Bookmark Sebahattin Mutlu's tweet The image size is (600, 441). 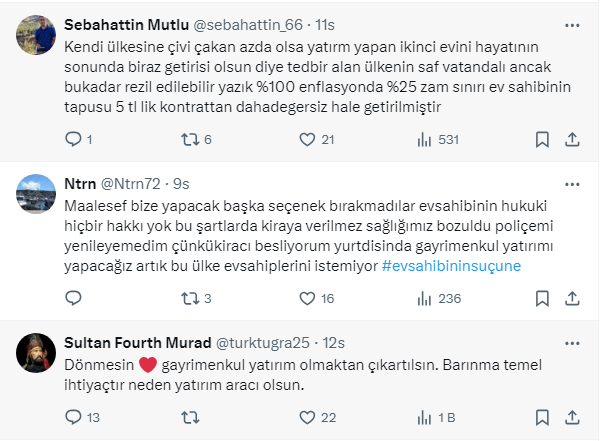[x=541, y=139]
